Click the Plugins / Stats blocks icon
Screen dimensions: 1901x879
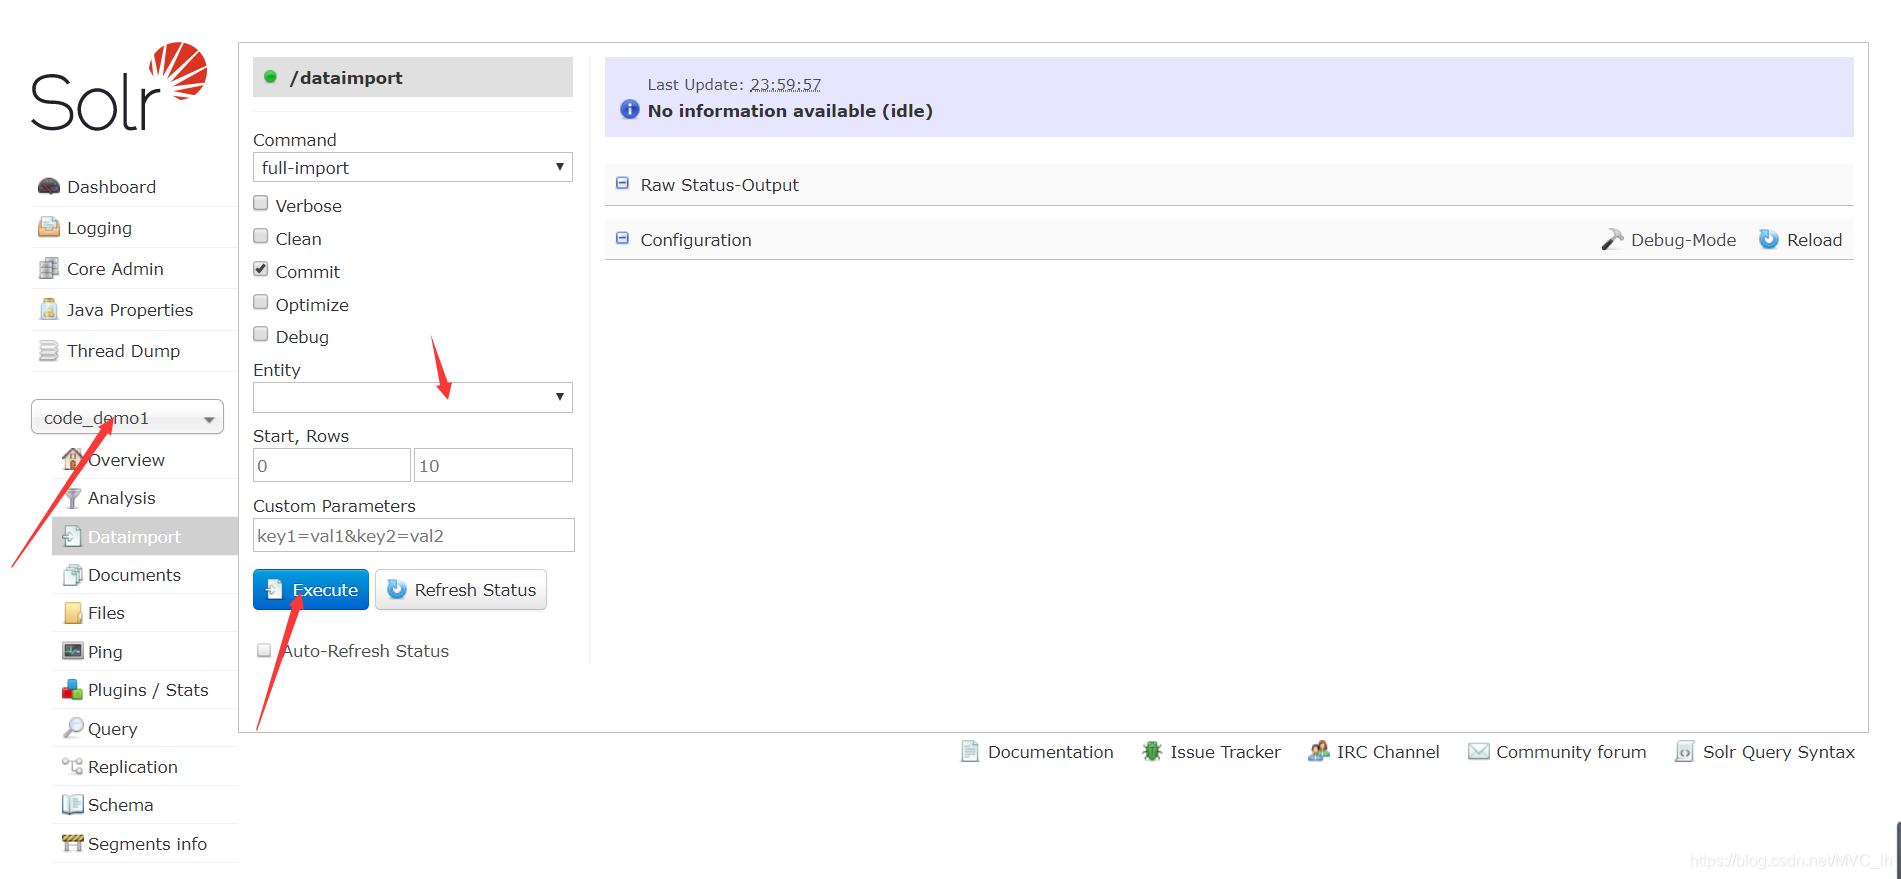(x=72, y=689)
